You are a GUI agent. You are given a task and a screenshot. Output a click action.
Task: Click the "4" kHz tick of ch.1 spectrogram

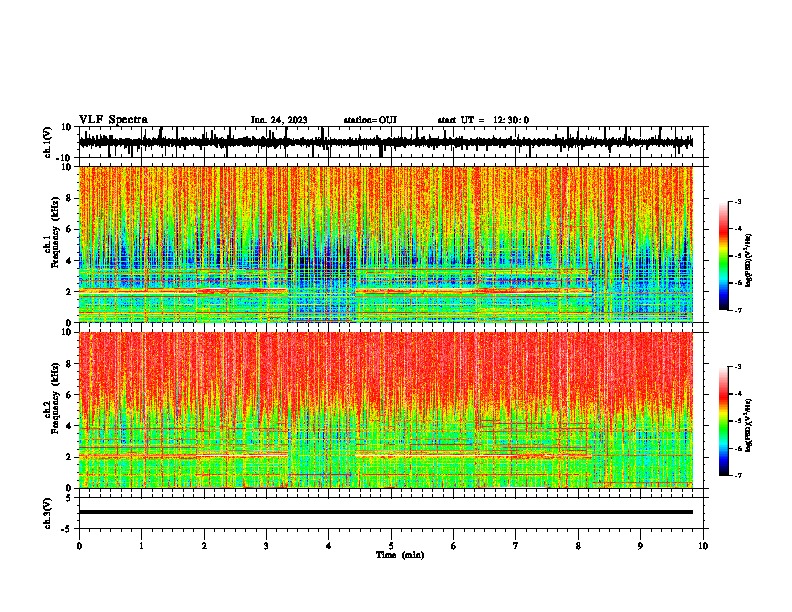point(69,261)
